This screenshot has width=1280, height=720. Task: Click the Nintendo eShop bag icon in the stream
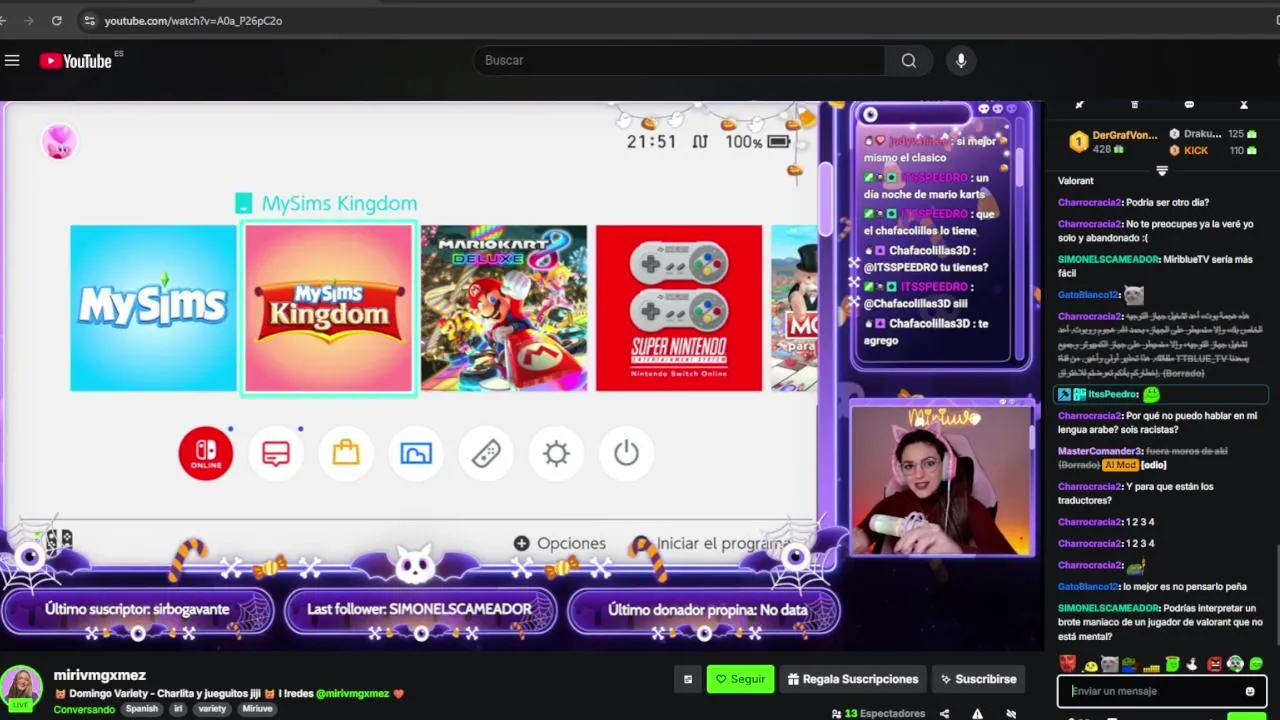coord(346,454)
